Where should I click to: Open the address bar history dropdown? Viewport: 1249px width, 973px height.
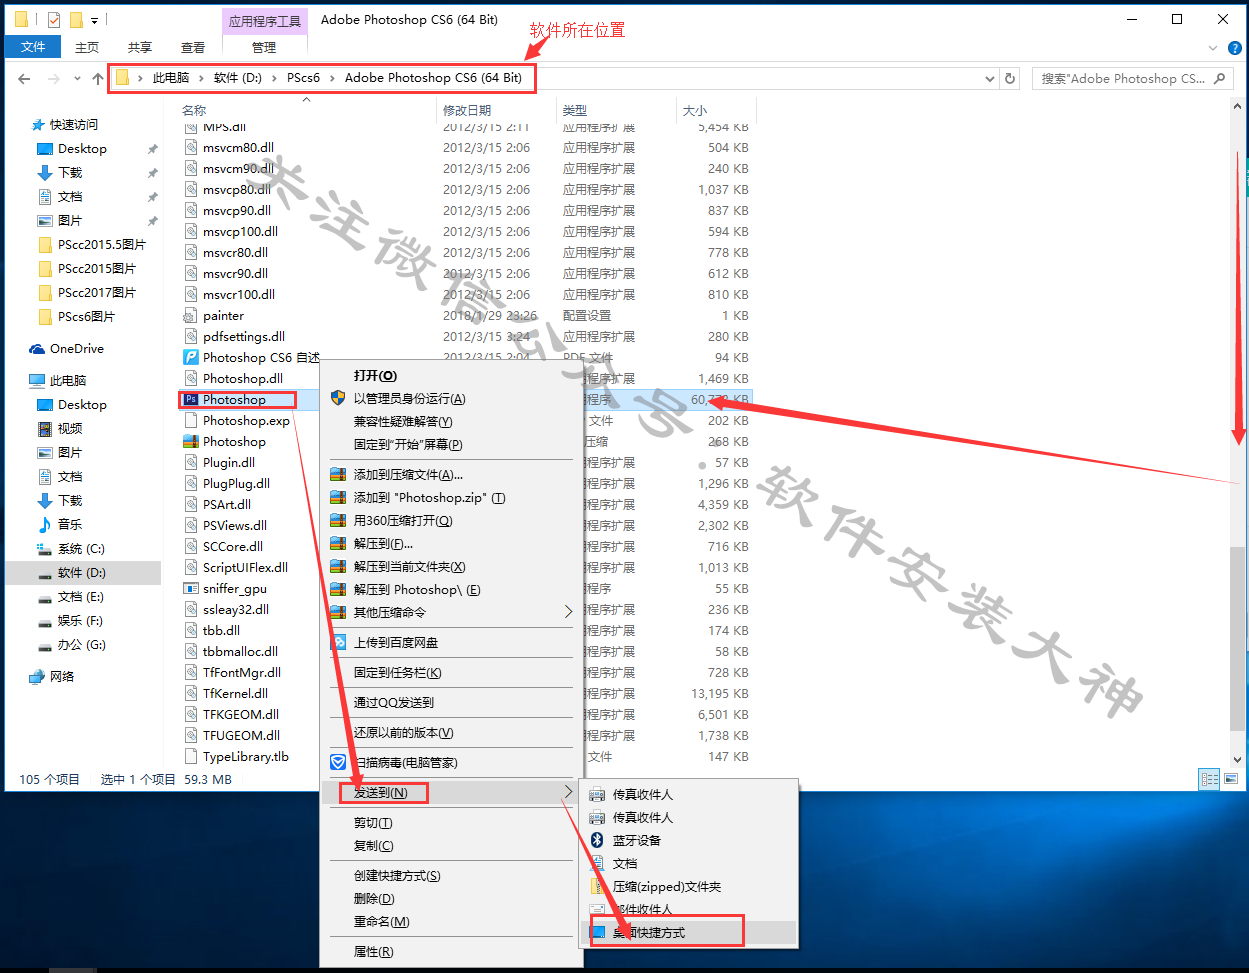[990, 78]
